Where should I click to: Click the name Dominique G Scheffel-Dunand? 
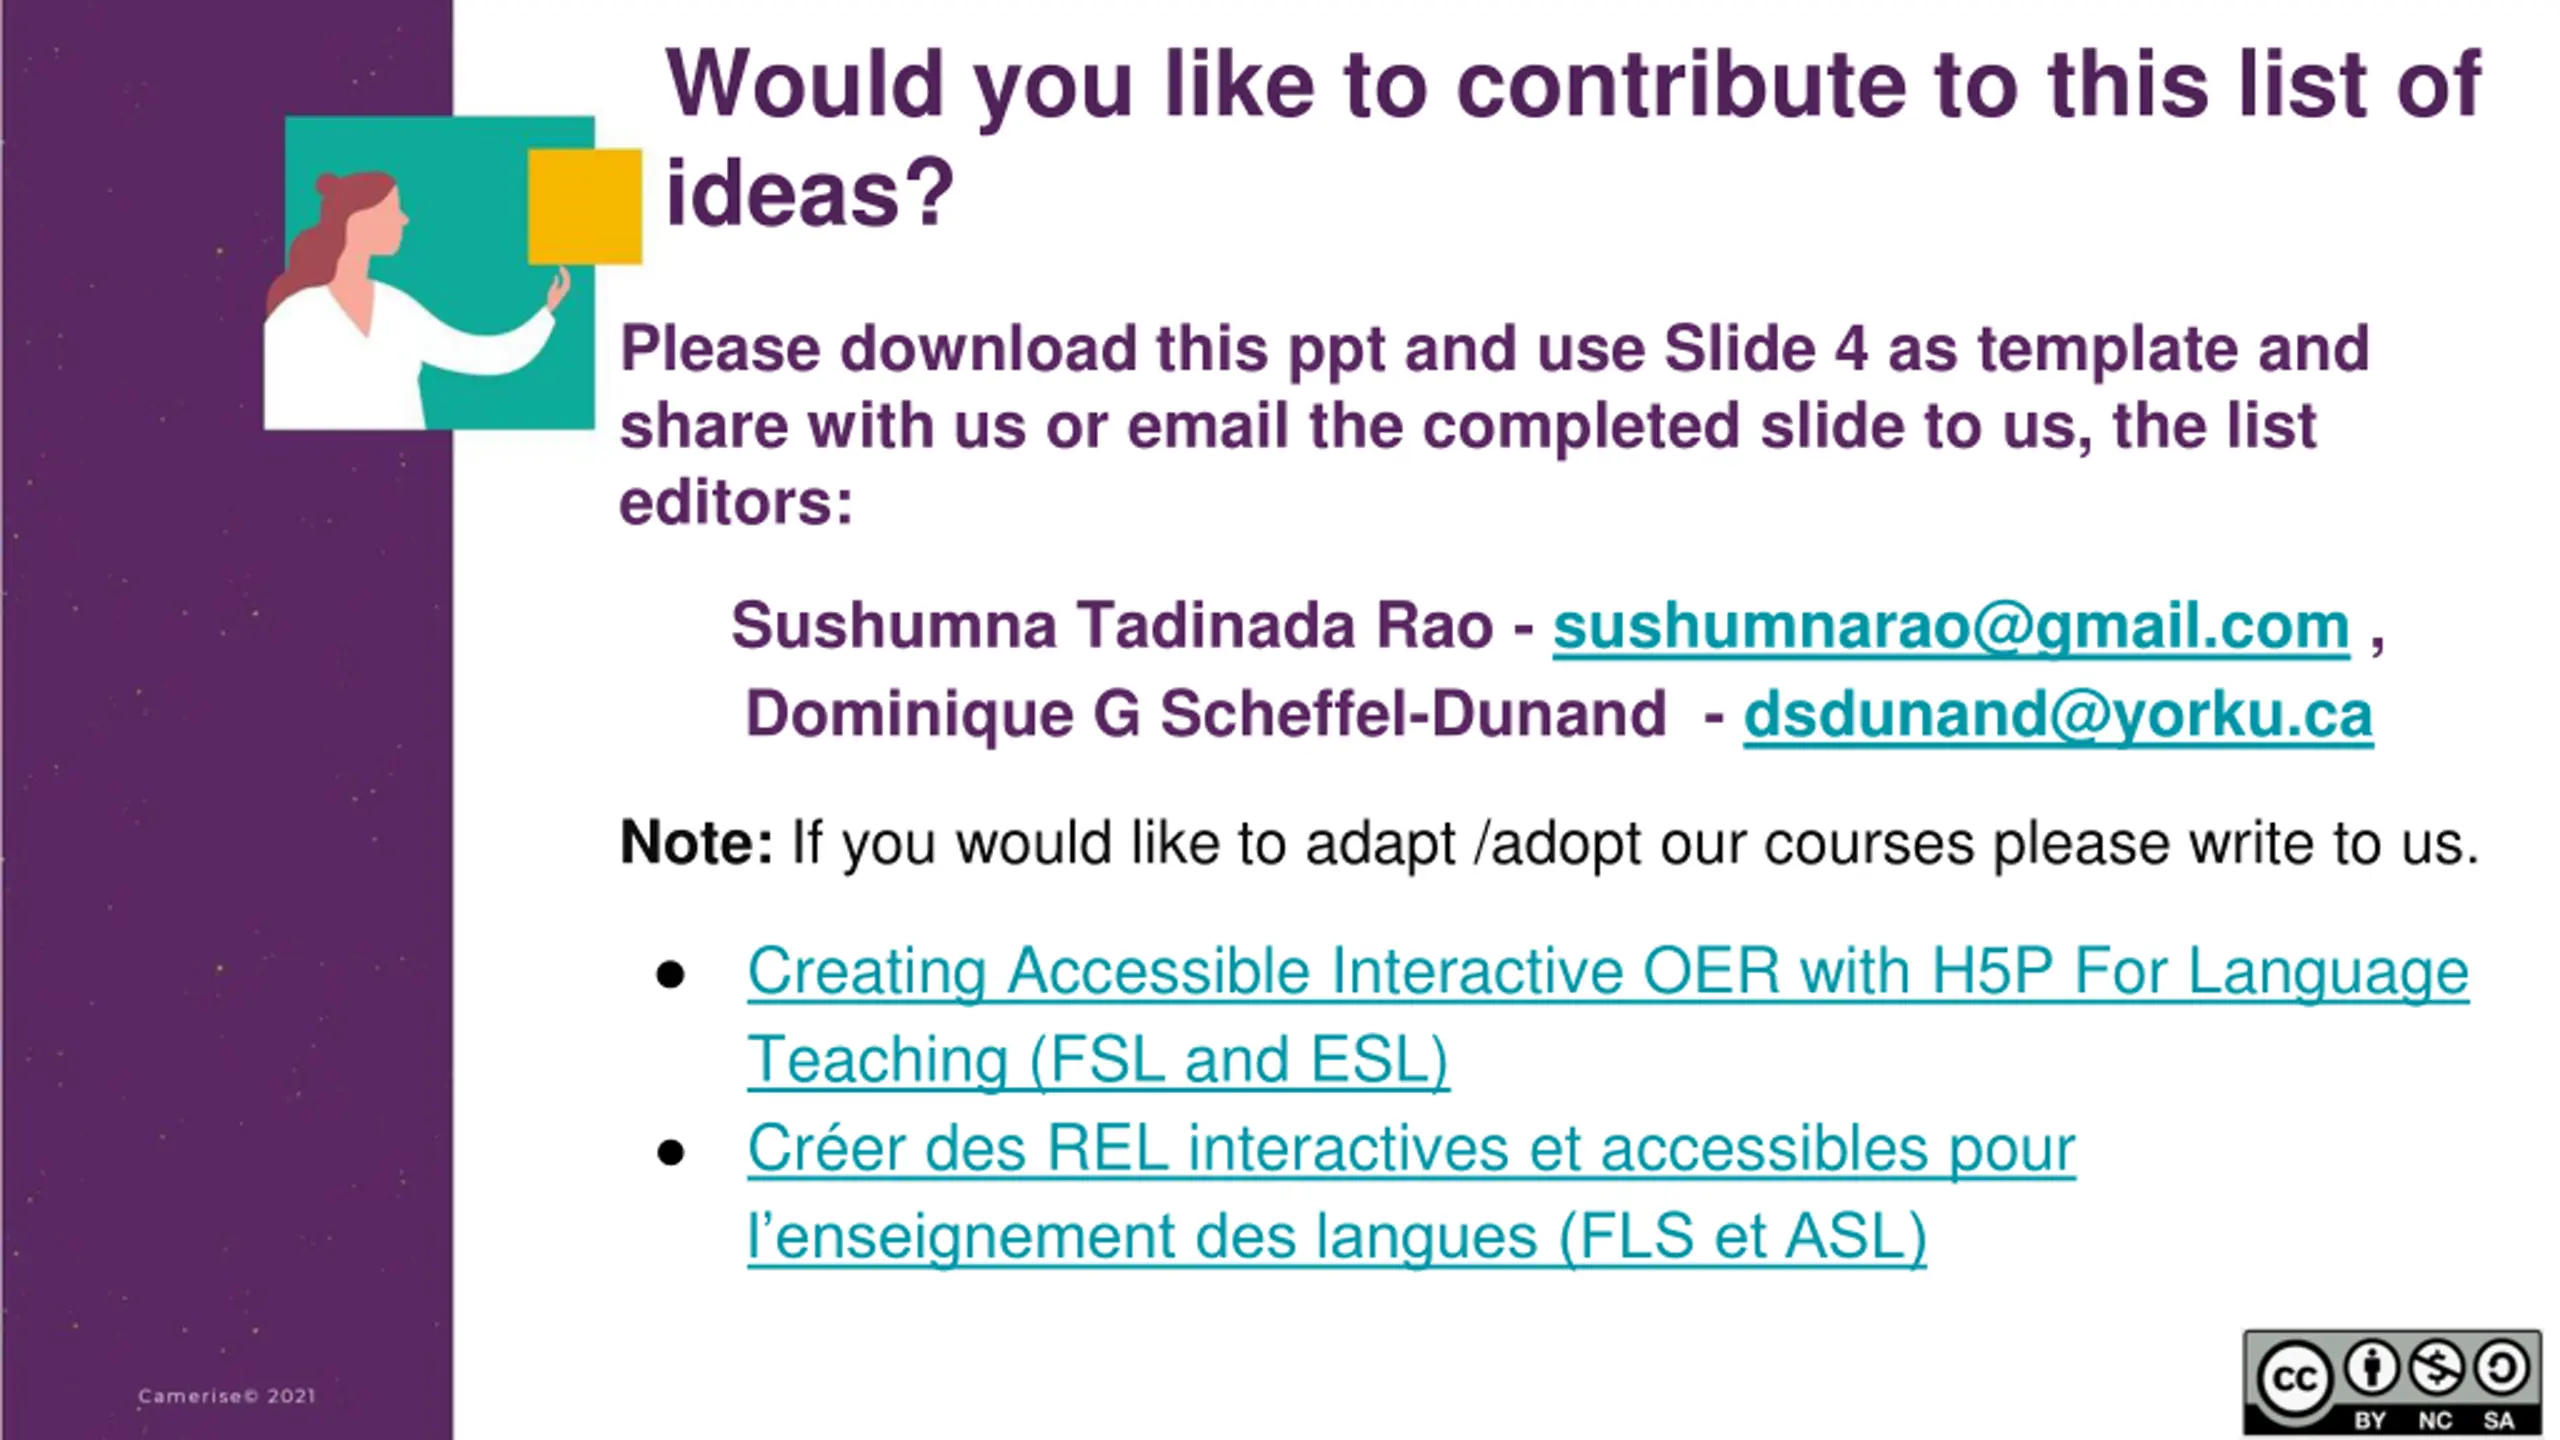pyautogui.click(x=1206, y=714)
